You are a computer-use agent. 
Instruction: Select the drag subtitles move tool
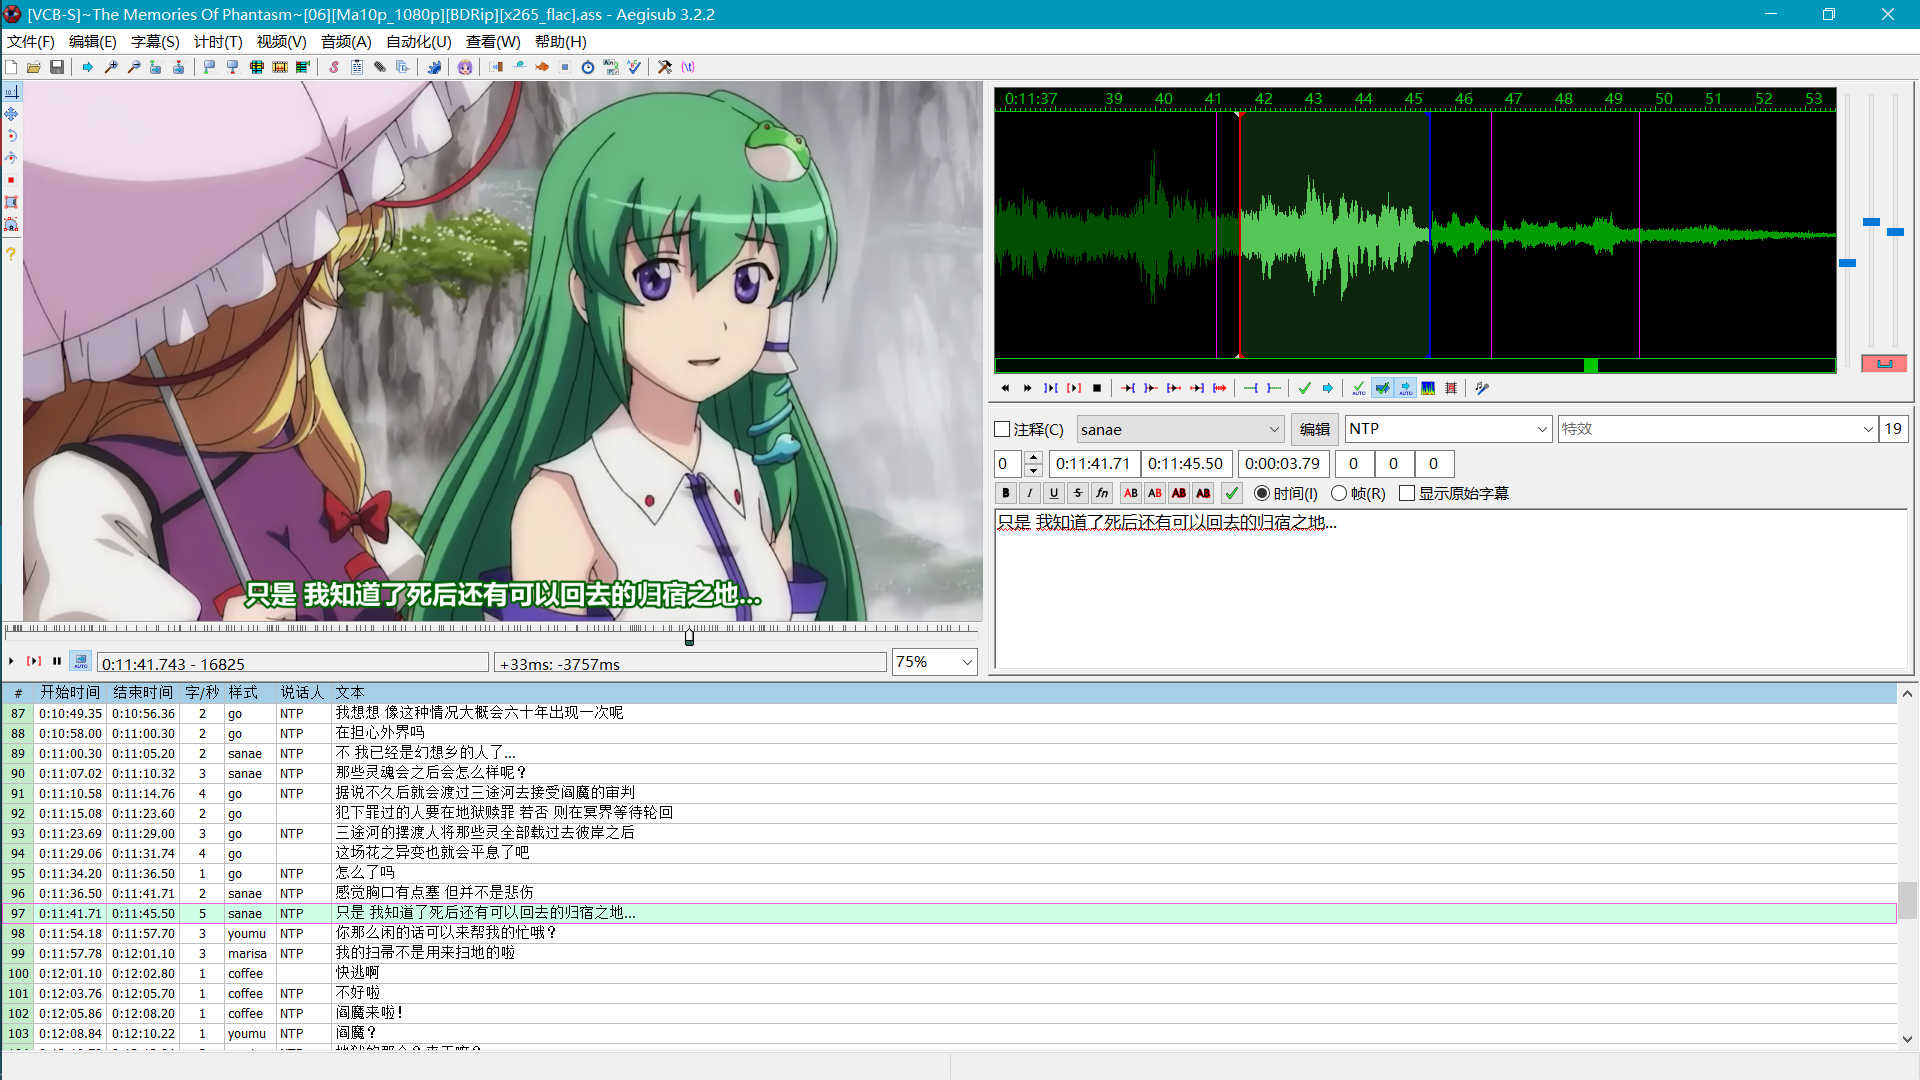tap(11, 114)
